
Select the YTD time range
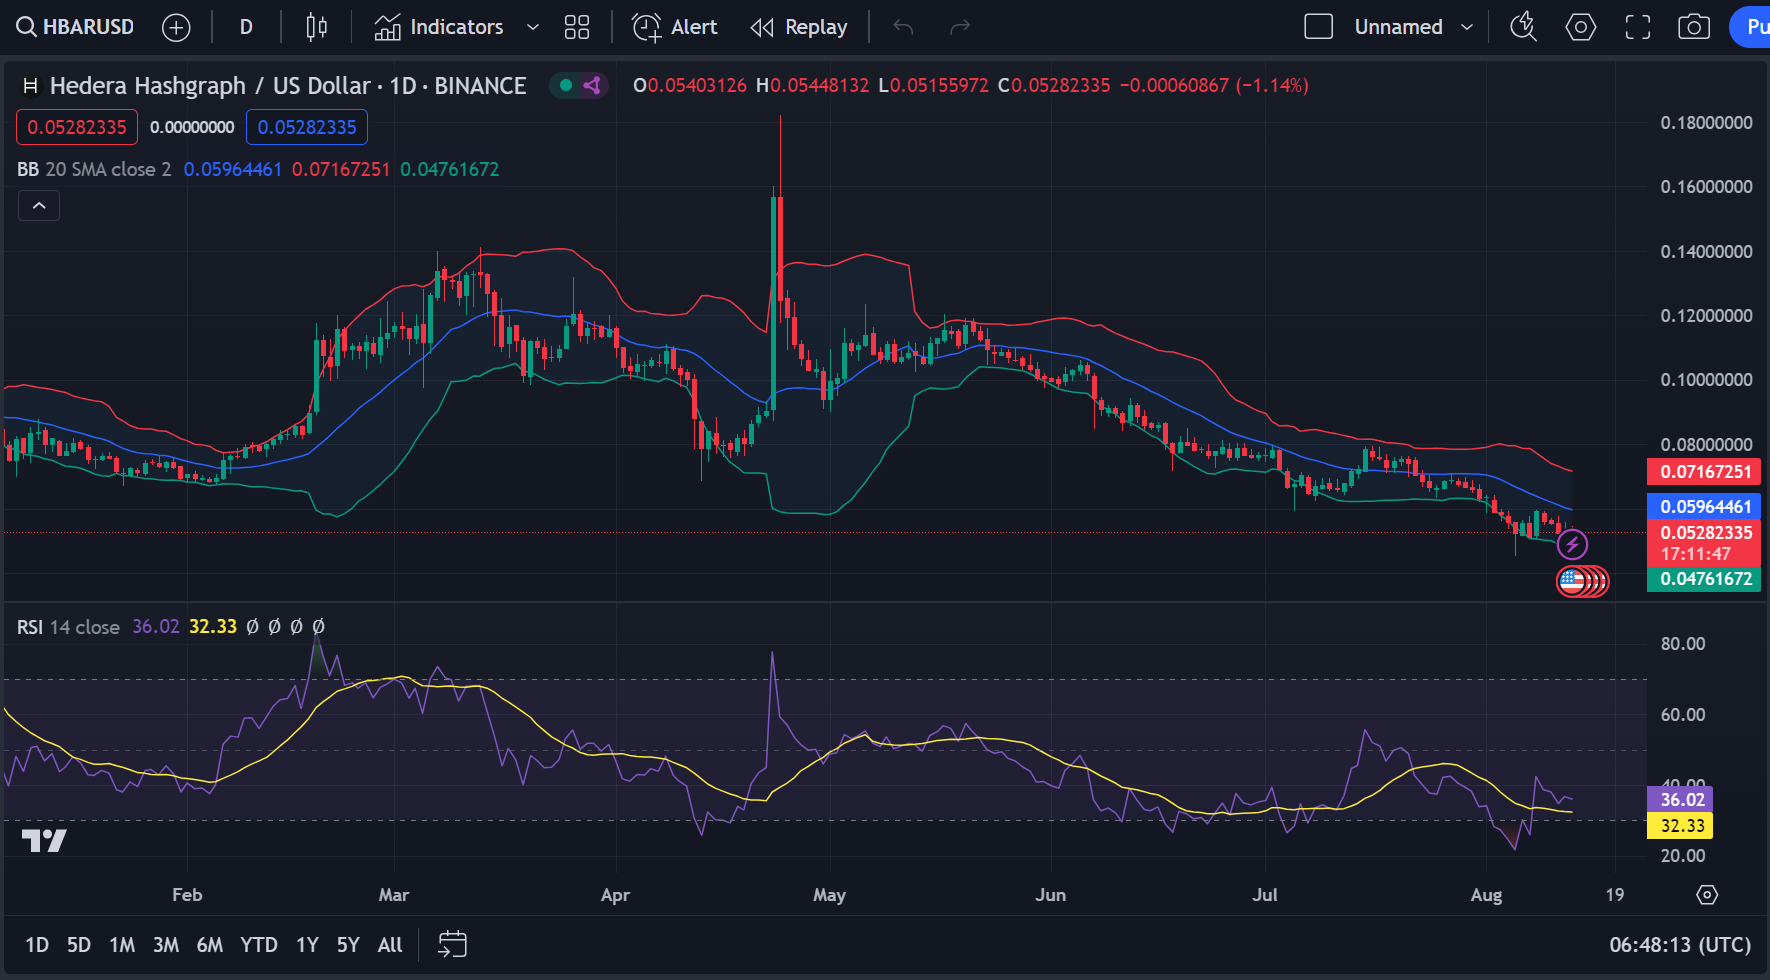[x=259, y=945]
